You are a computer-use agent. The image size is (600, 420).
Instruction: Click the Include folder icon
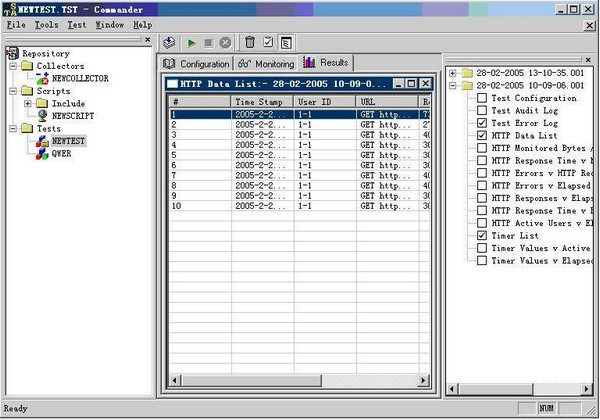[x=42, y=103]
